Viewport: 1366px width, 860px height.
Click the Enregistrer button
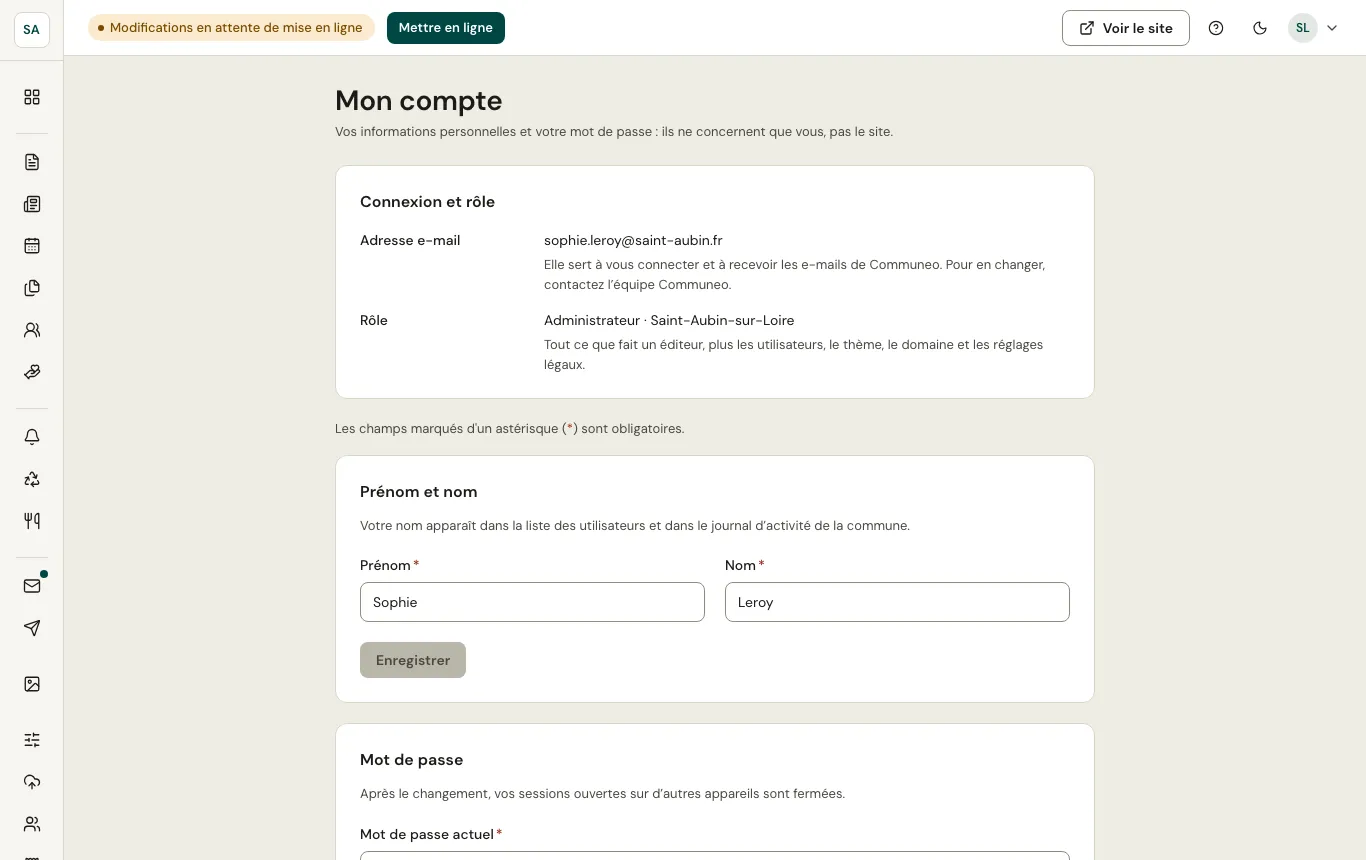(x=413, y=660)
